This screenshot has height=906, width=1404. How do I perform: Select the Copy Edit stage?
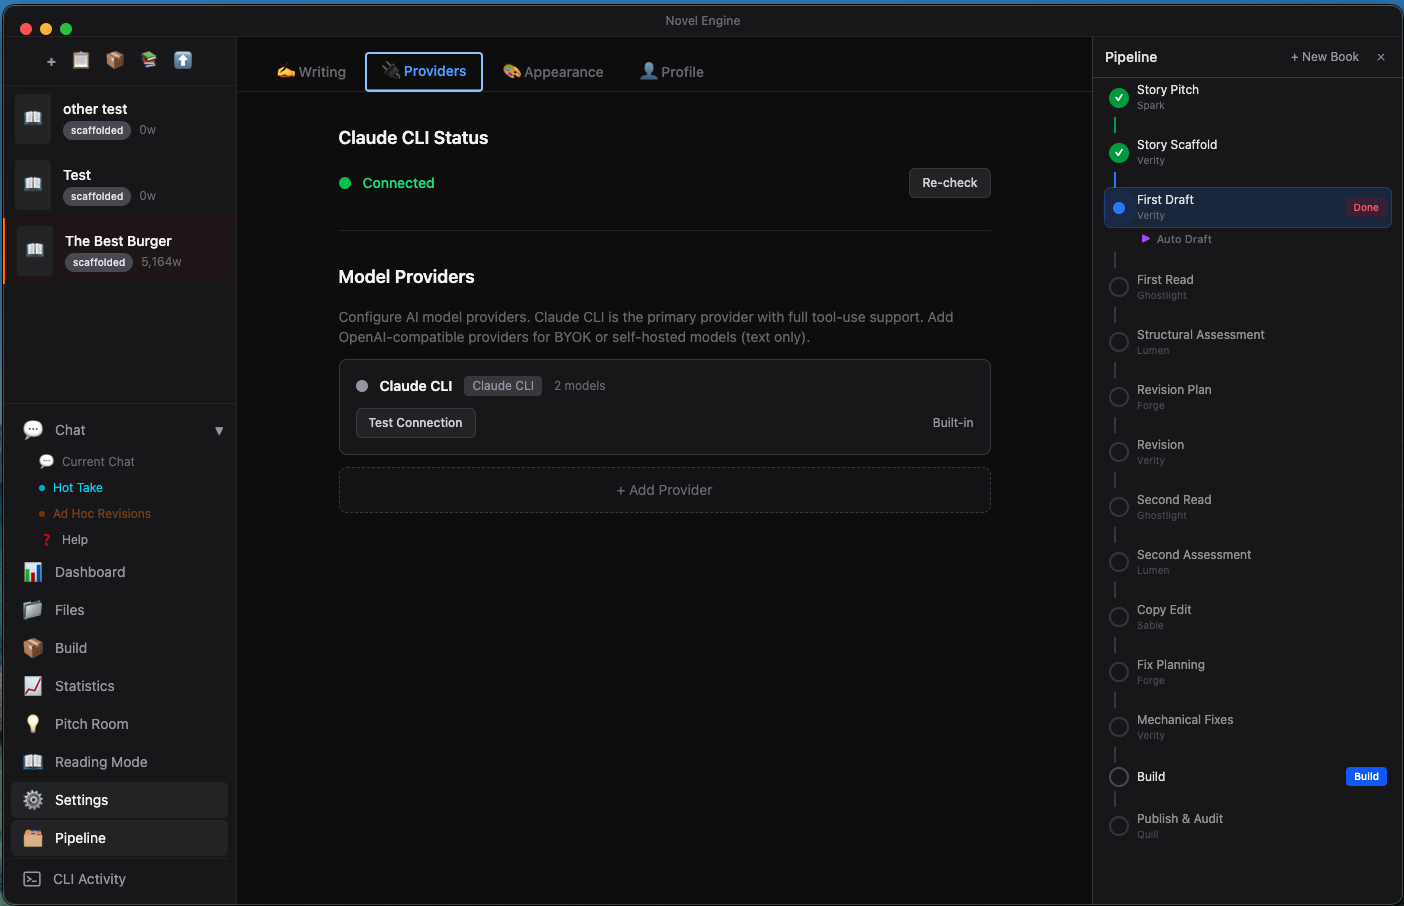pyautogui.click(x=1248, y=617)
